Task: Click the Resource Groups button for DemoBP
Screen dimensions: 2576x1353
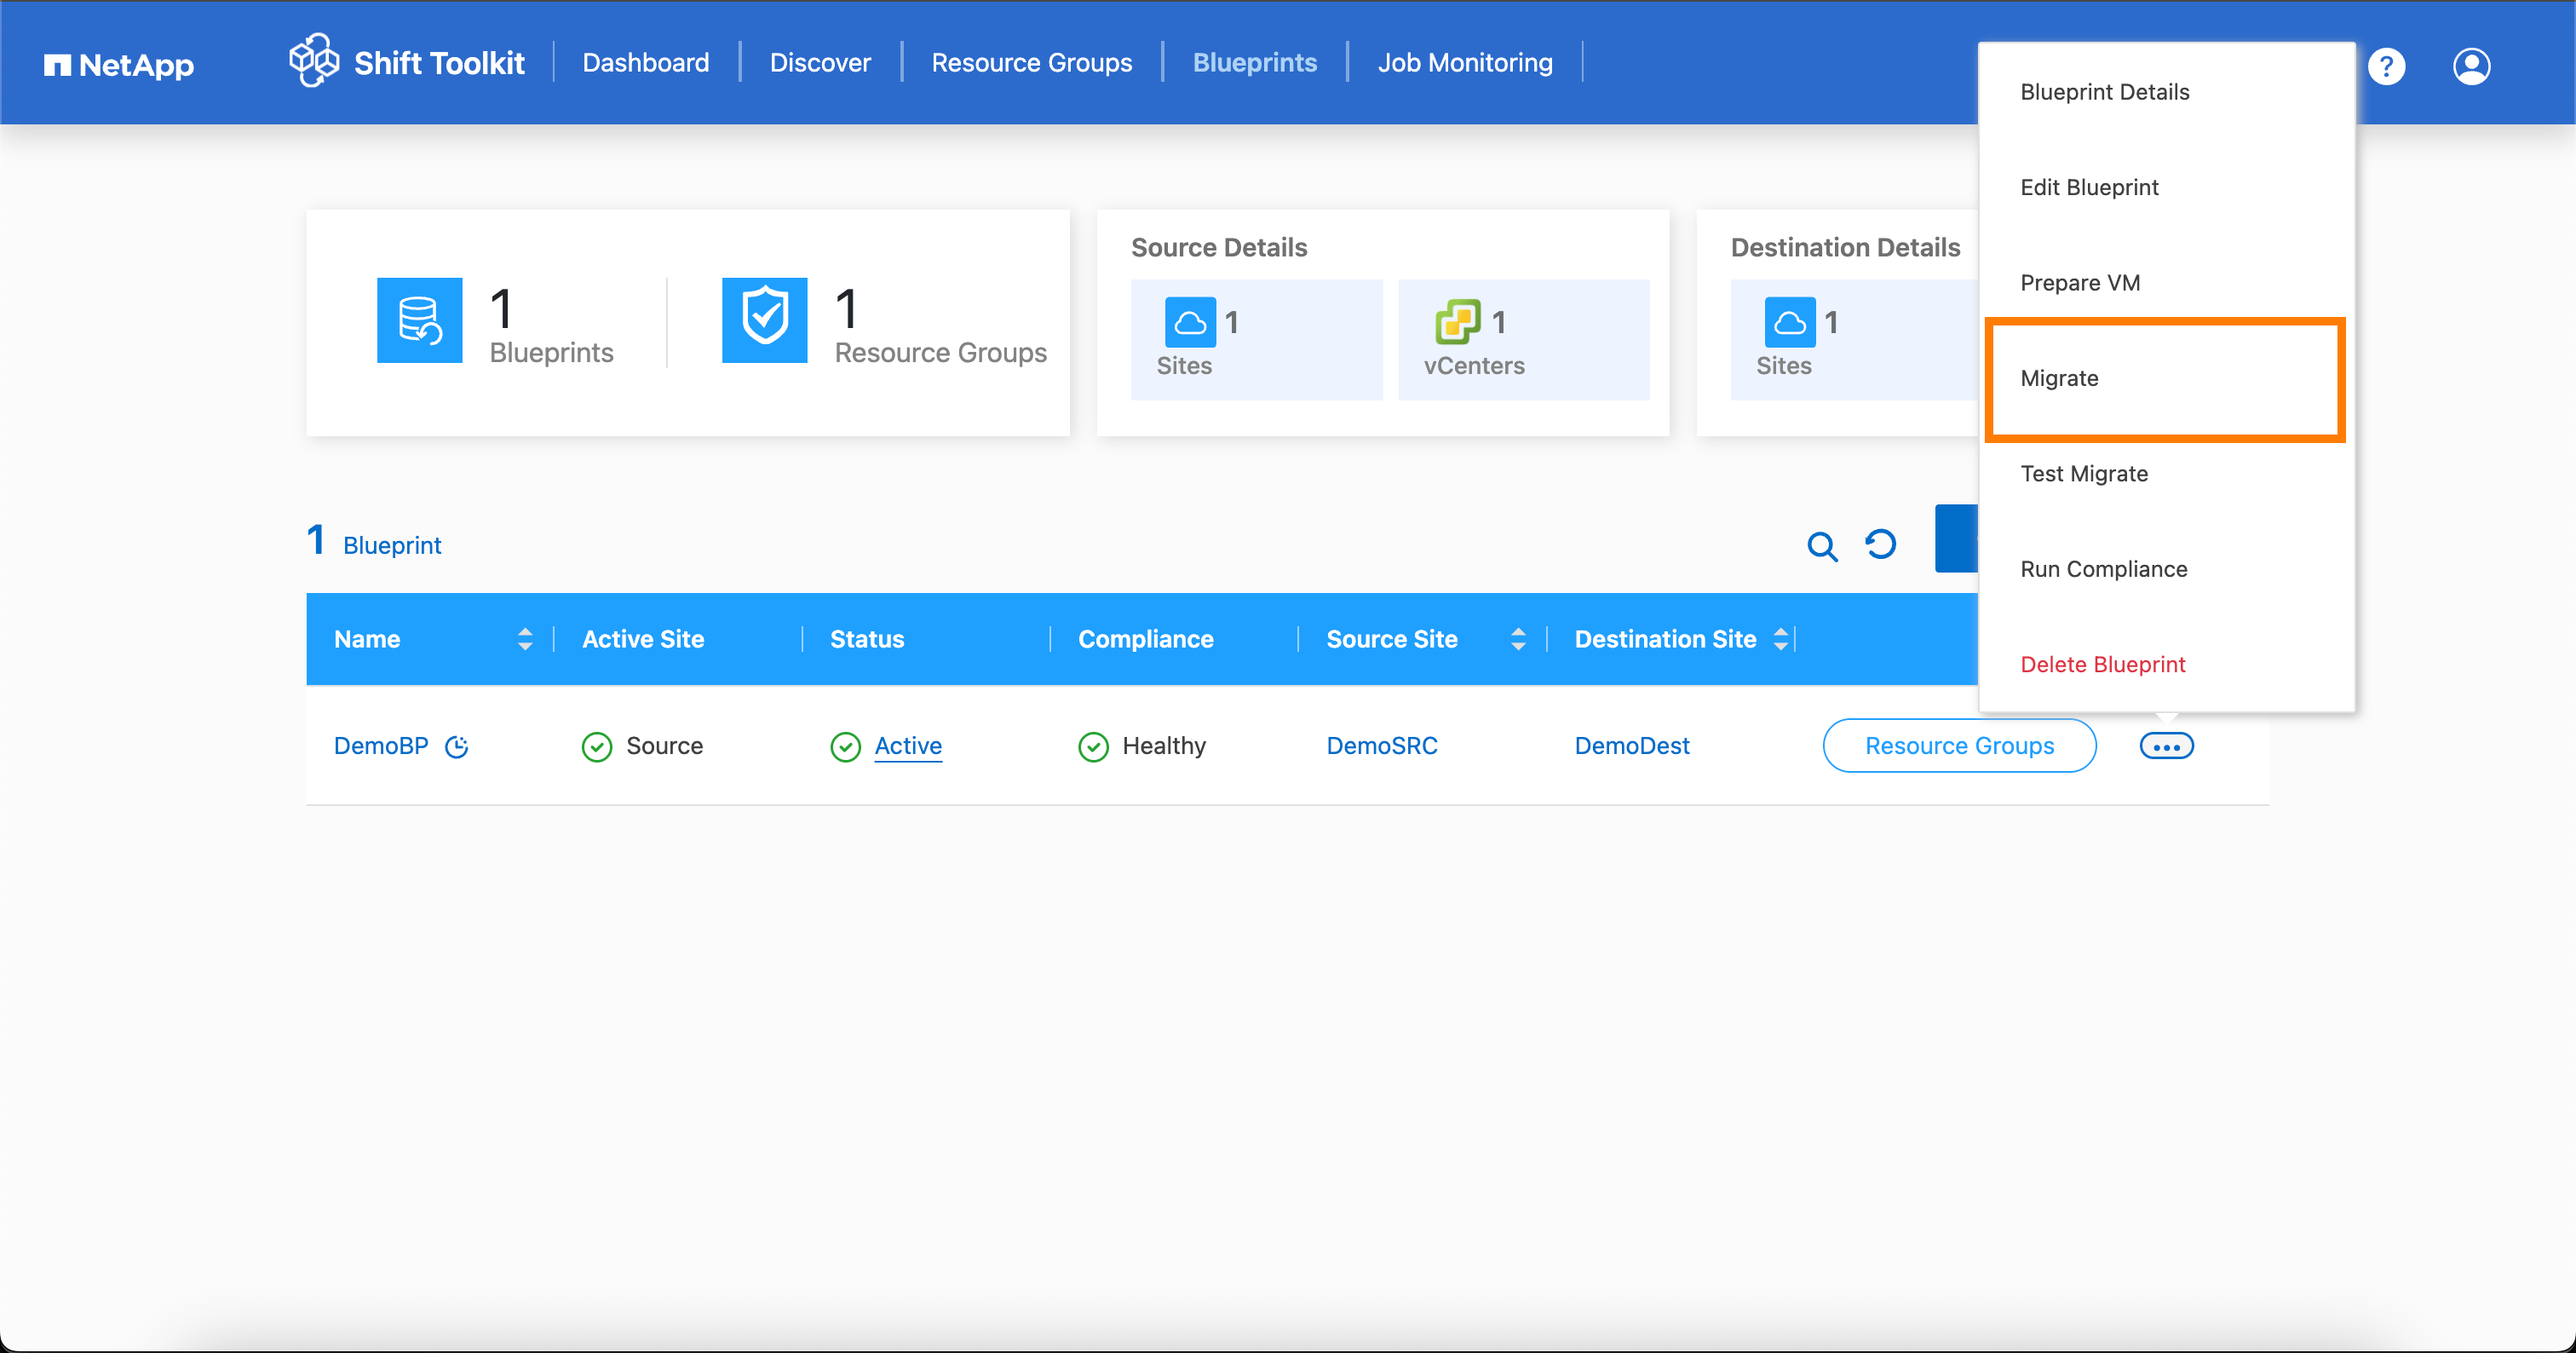Action: pyautogui.click(x=1959, y=746)
